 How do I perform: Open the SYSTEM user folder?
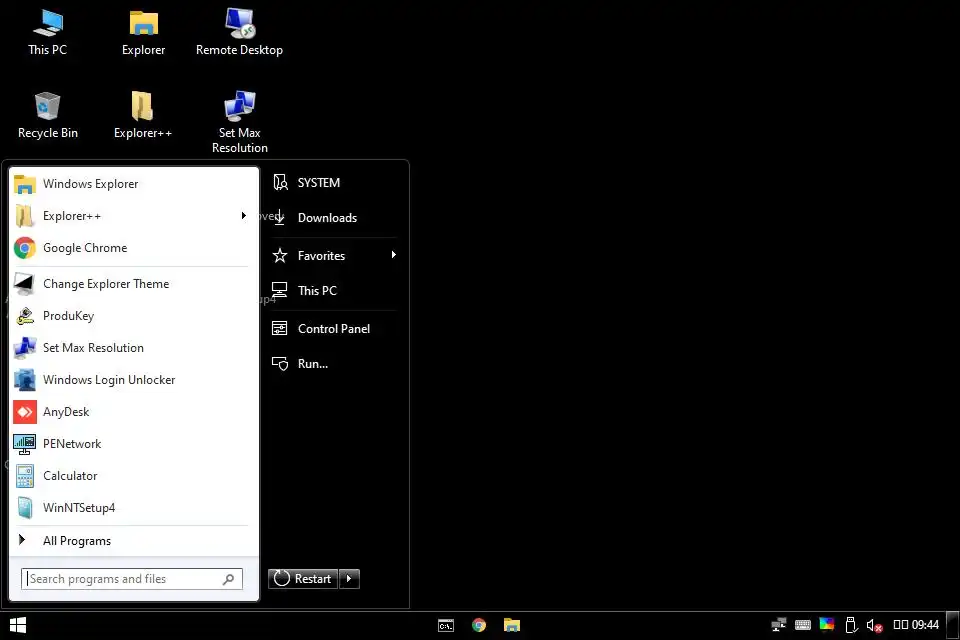click(x=334, y=183)
